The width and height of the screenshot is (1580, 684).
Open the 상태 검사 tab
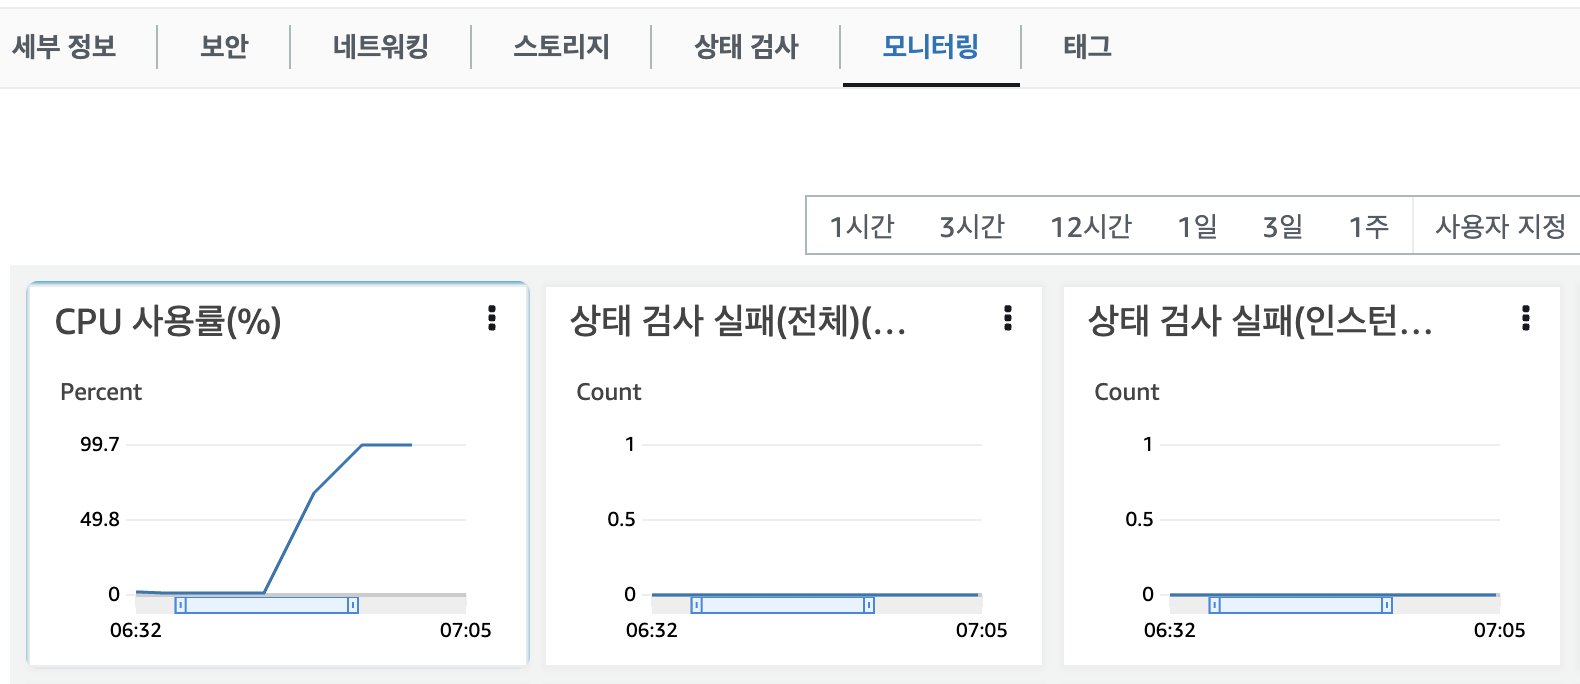(x=746, y=47)
